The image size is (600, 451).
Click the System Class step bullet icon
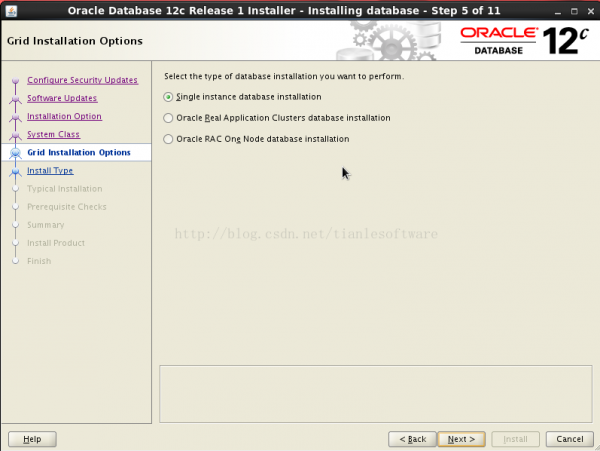tap(15, 135)
